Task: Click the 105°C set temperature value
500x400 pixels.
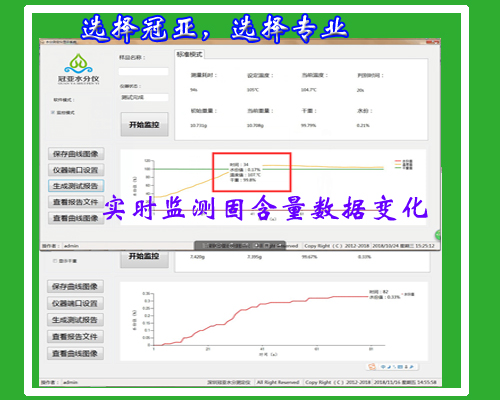Action: coord(253,90)
